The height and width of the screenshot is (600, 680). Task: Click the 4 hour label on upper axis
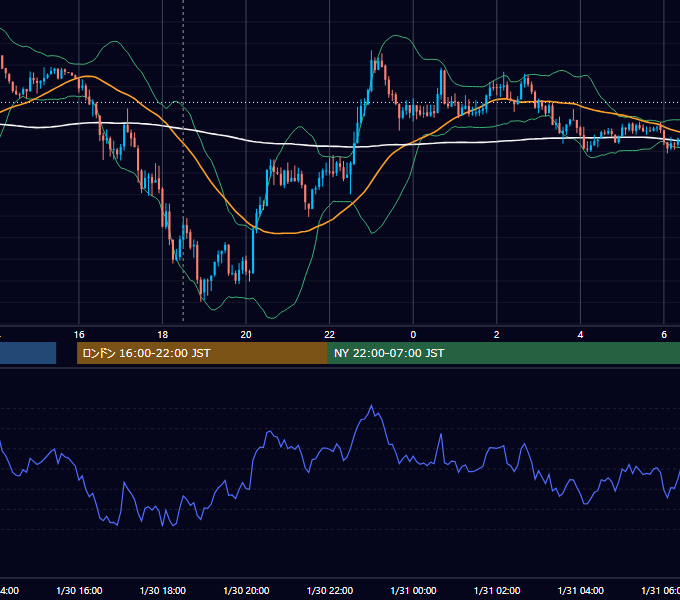[x=580, y=335]
